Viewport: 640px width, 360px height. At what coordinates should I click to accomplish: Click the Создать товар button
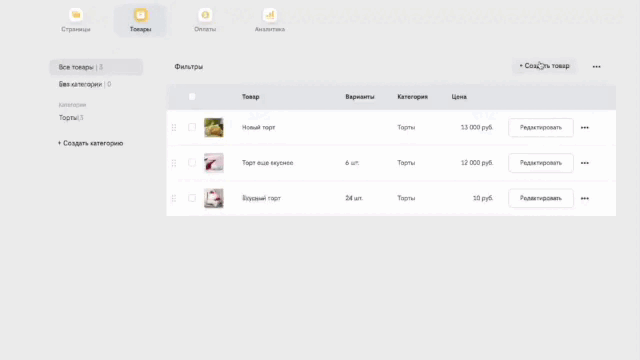click(544, 66)
